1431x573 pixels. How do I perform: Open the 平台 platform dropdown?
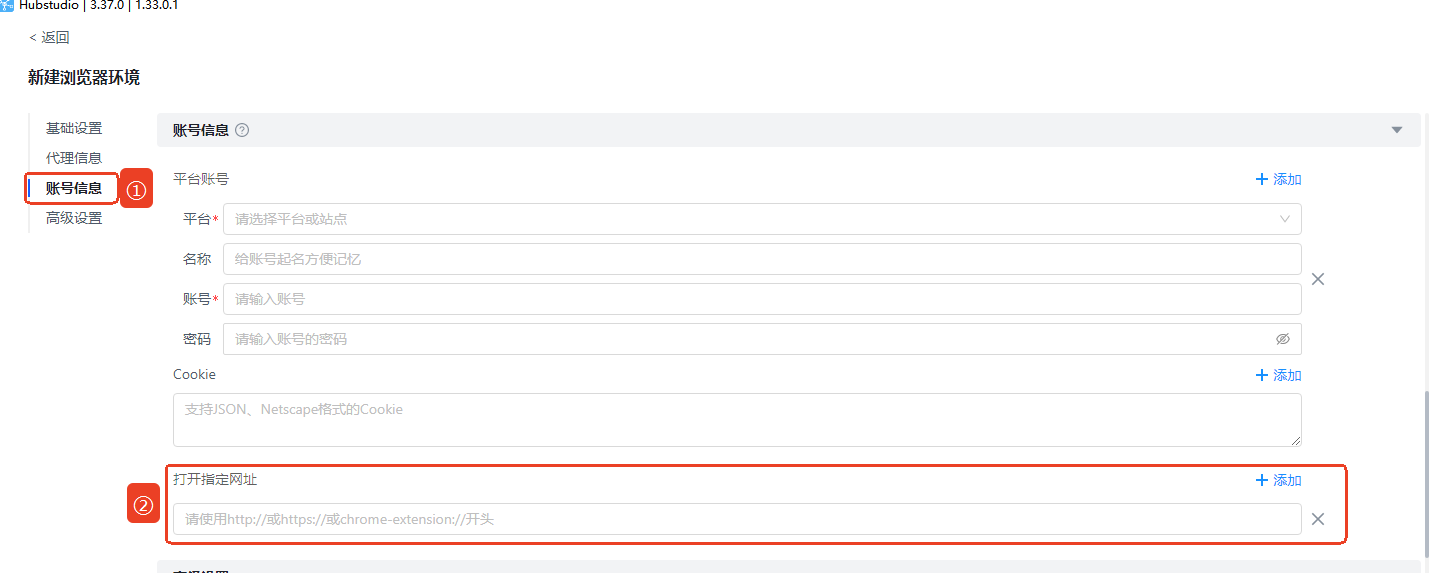(762, 219)
